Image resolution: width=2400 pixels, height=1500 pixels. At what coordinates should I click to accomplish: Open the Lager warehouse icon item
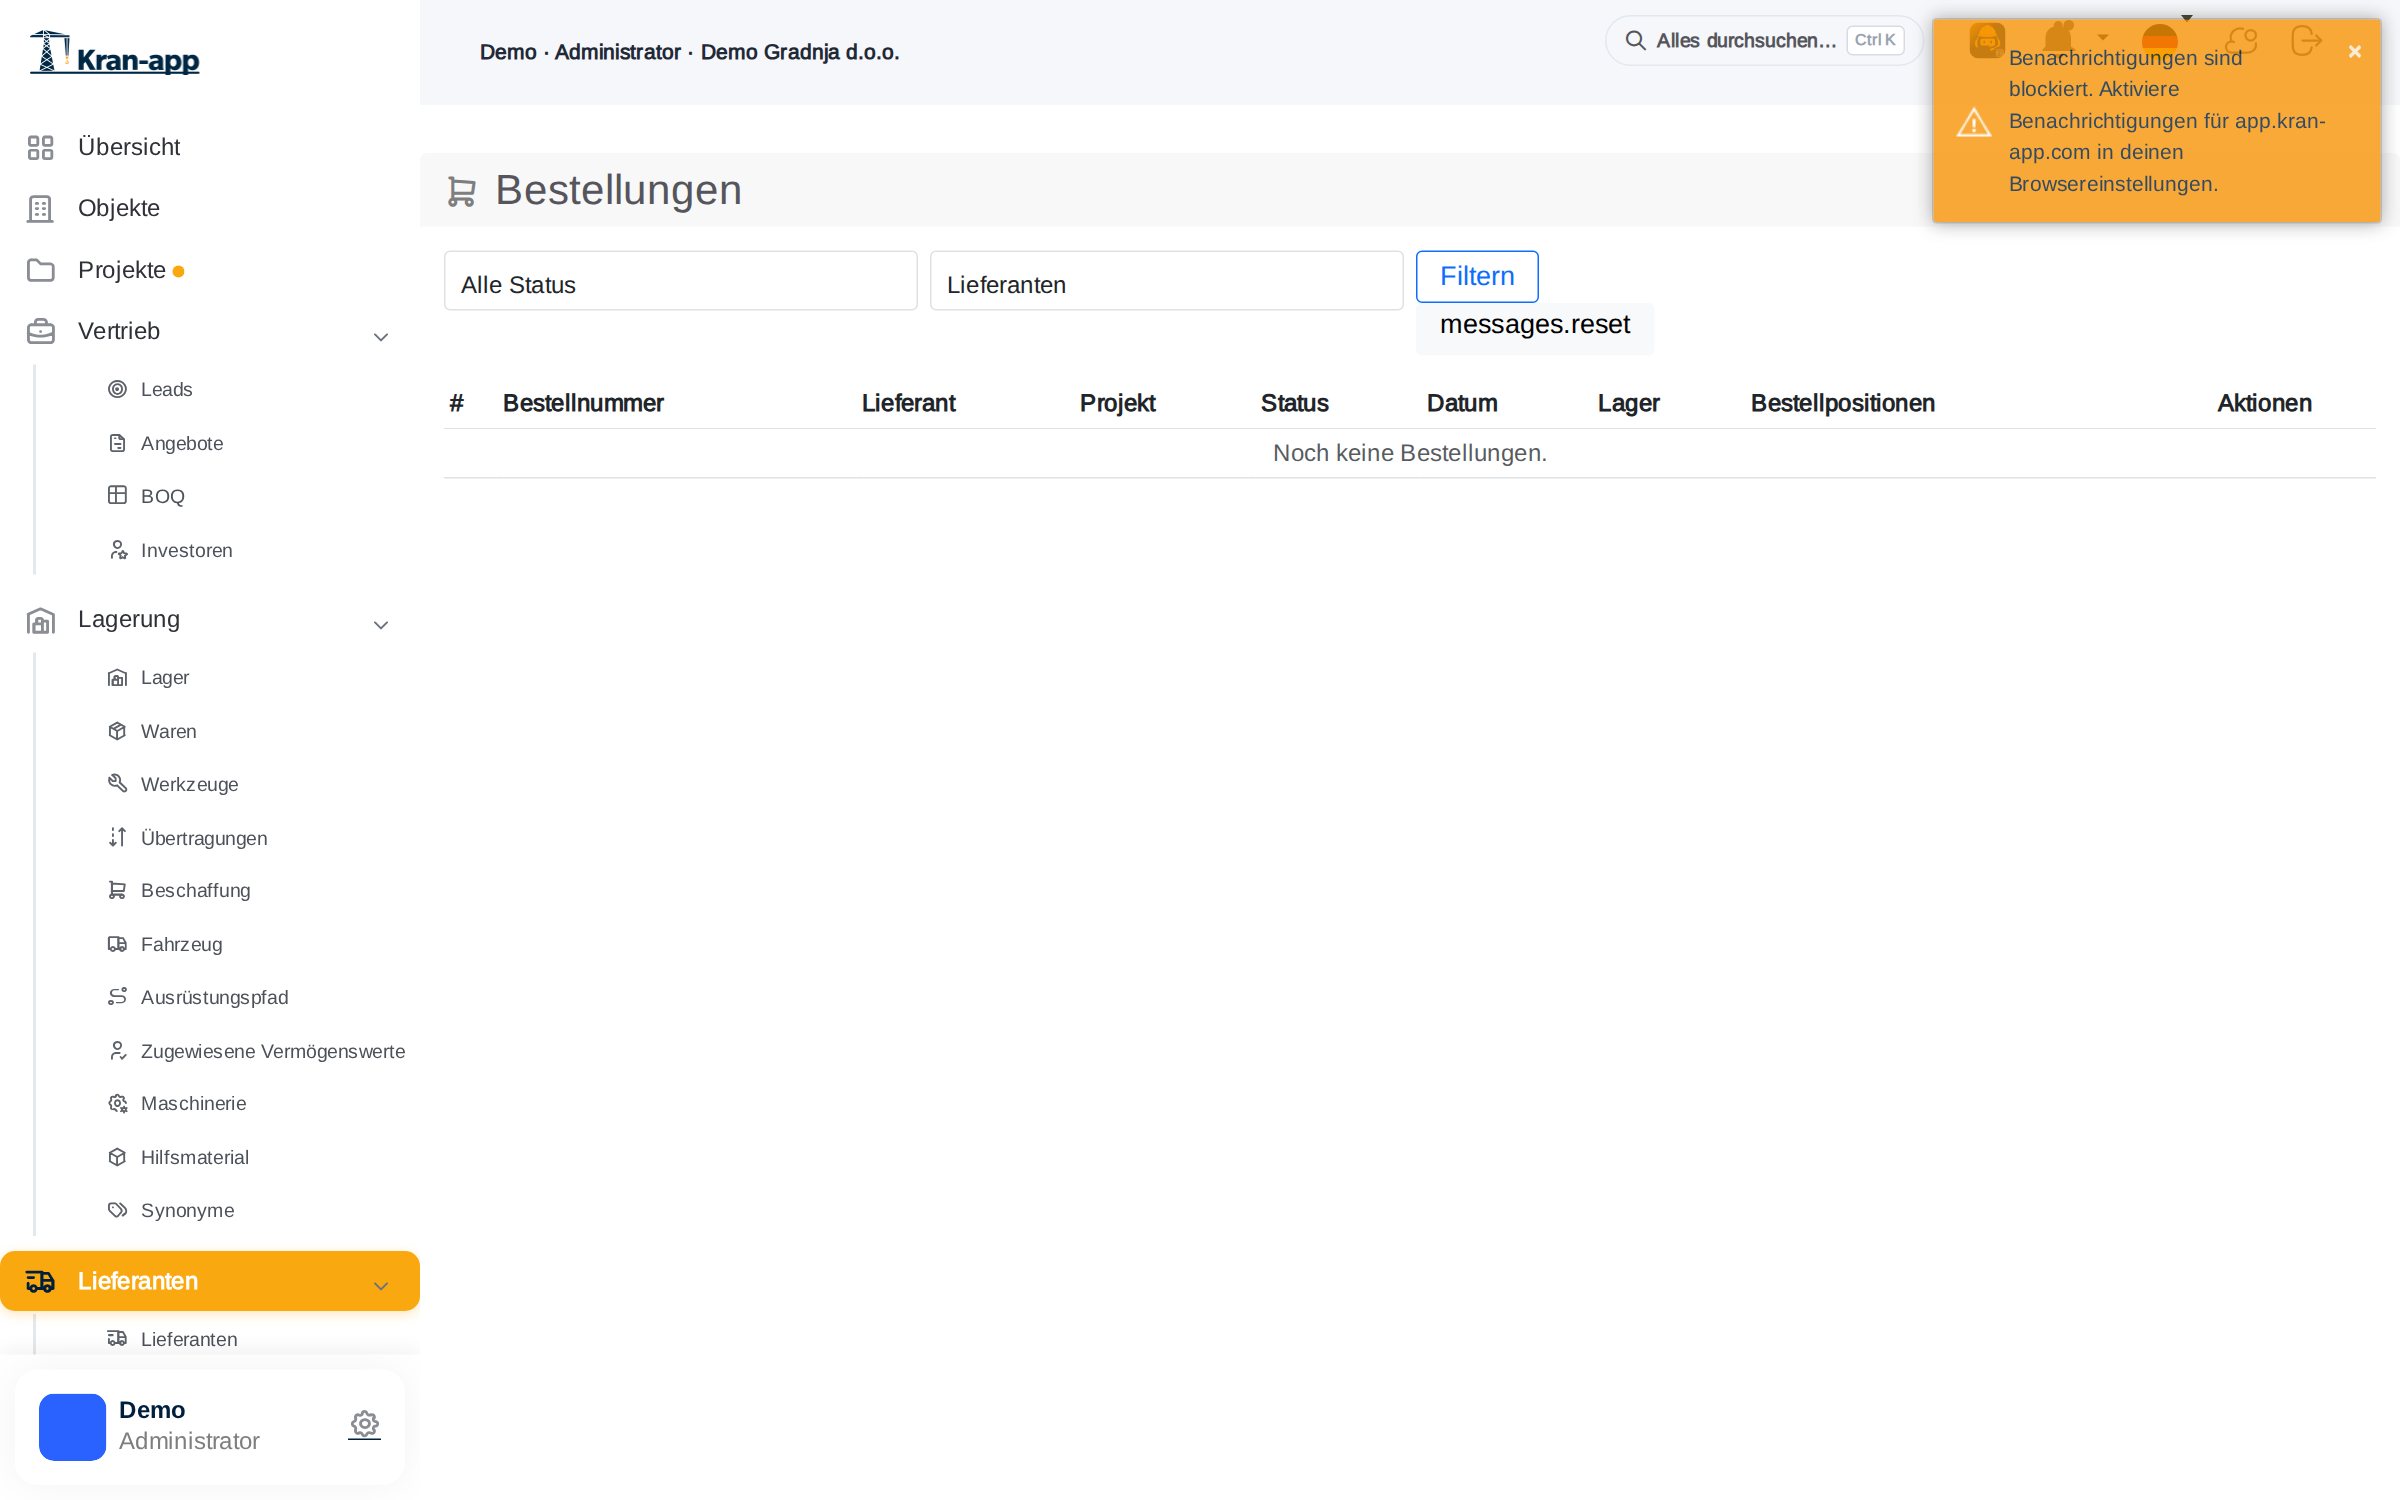[117, 678]
